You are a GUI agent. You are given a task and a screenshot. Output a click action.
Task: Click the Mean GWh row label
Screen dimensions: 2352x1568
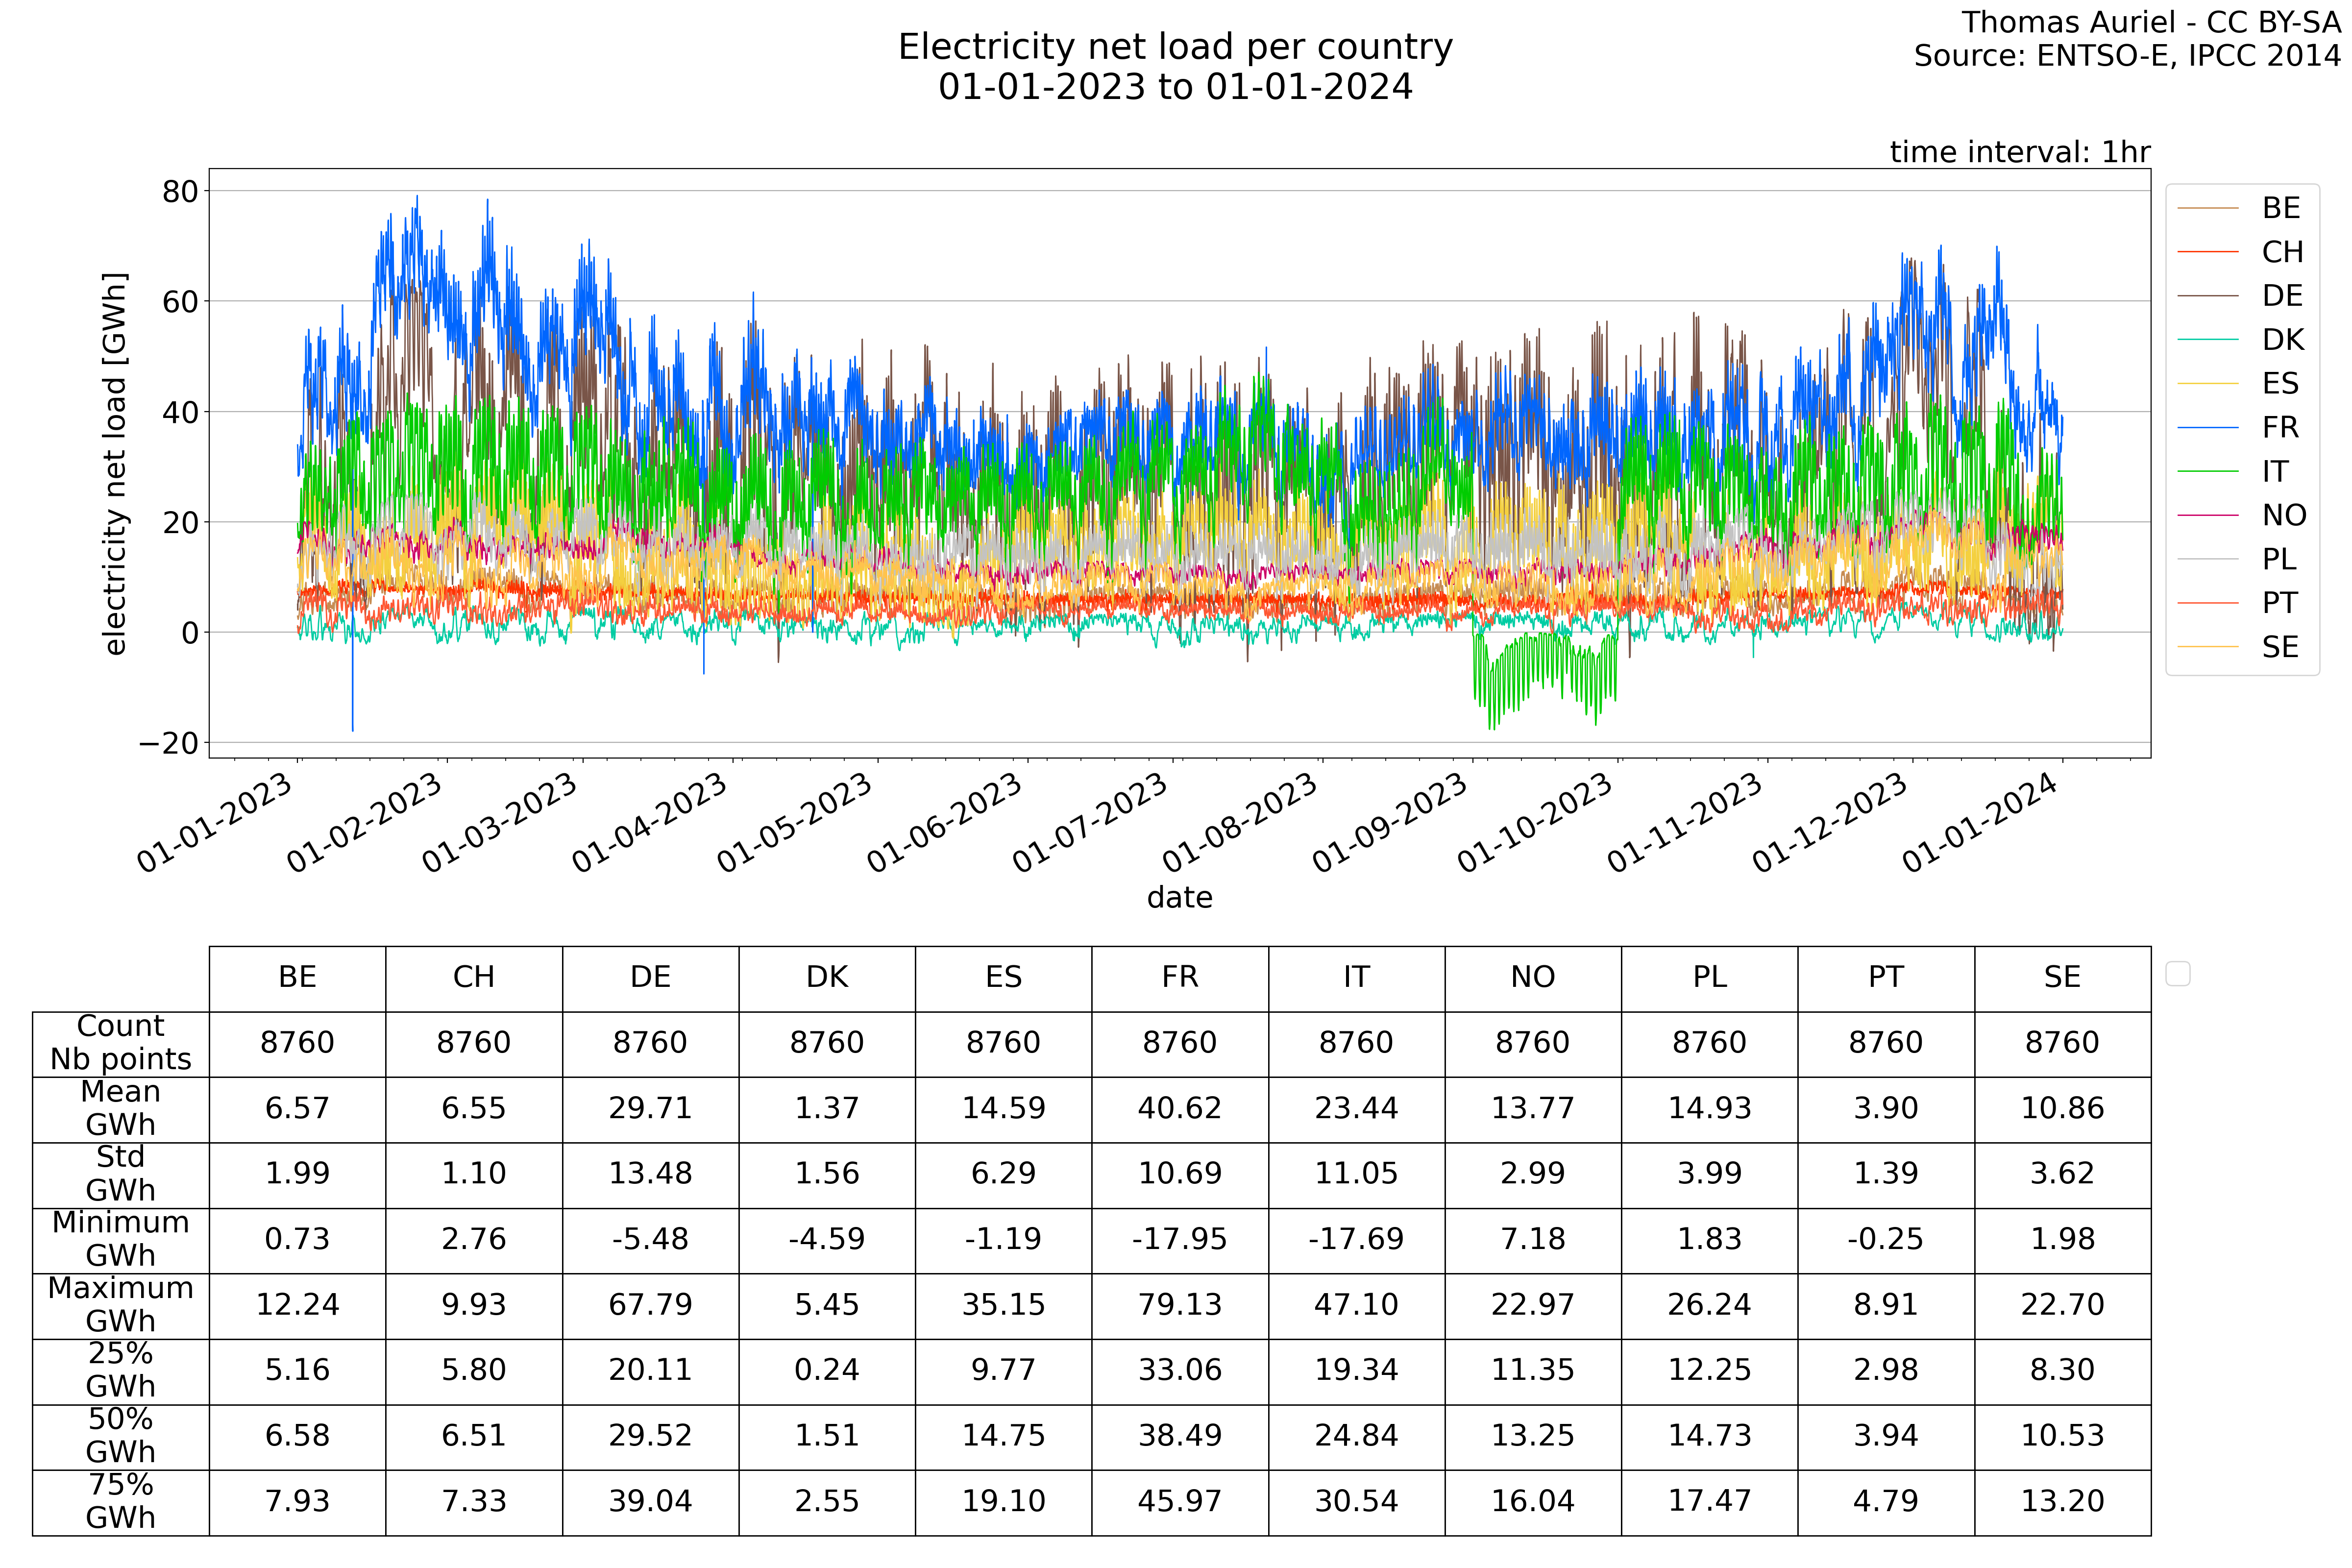click(120, 1108)
